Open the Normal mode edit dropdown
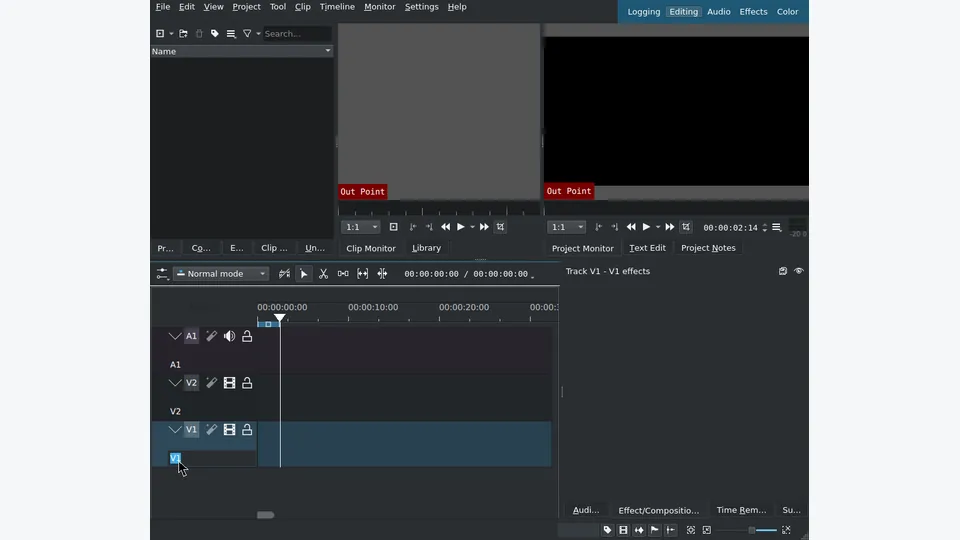960x540 pixels. (221, 274)
